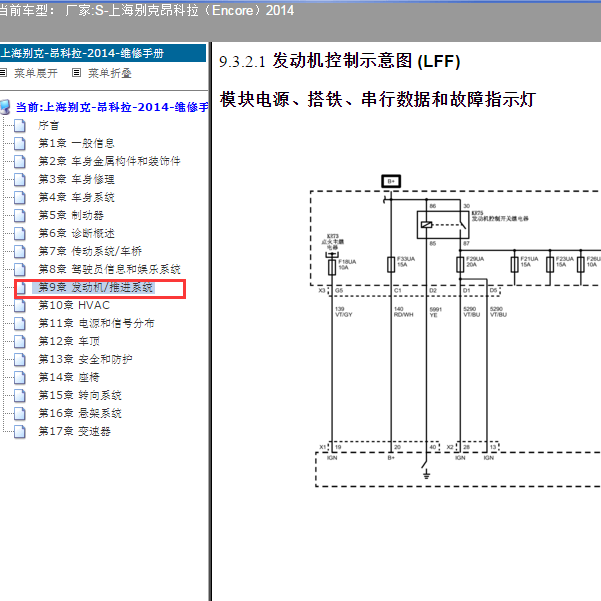601x601 pixels.
Task: Click the page icon beside 第12章 车顶
Action: click(x=20, y=342)
